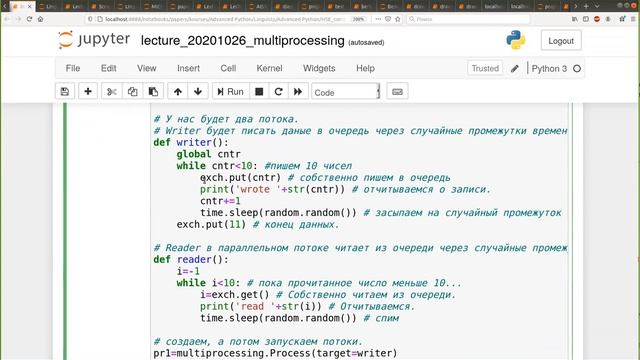Image resolution: width=640 pixels, height=360 pixels.
Task: Paste cell below with clipboard icon
Action: click(153, 91)
